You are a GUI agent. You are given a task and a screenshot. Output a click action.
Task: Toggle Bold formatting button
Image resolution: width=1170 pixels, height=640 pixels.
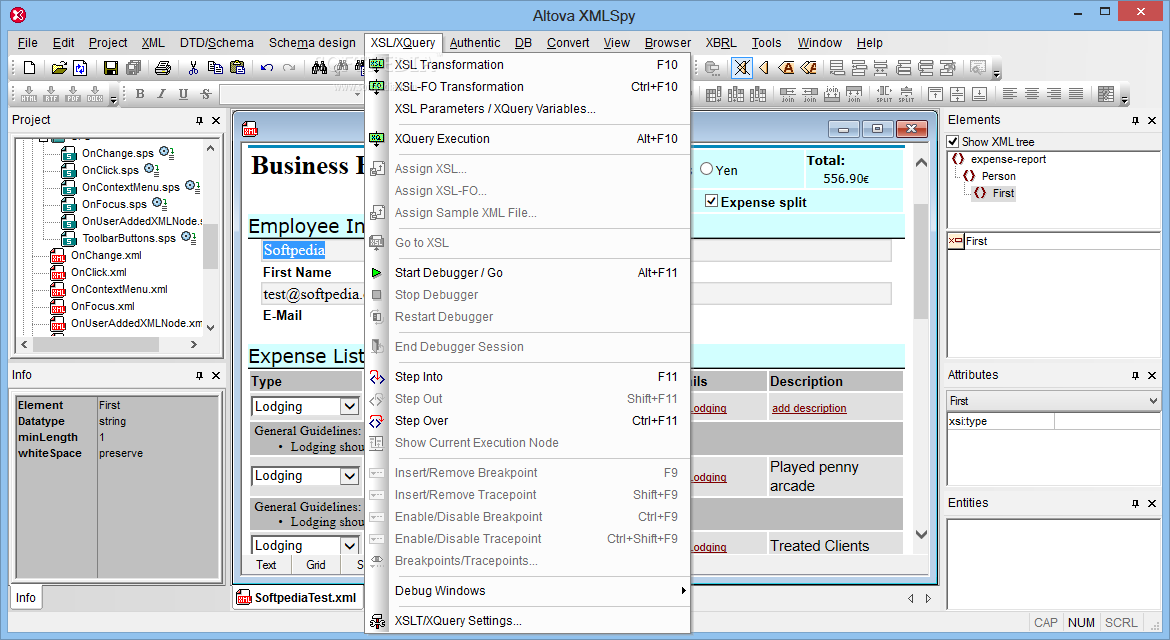pos(140,93)
